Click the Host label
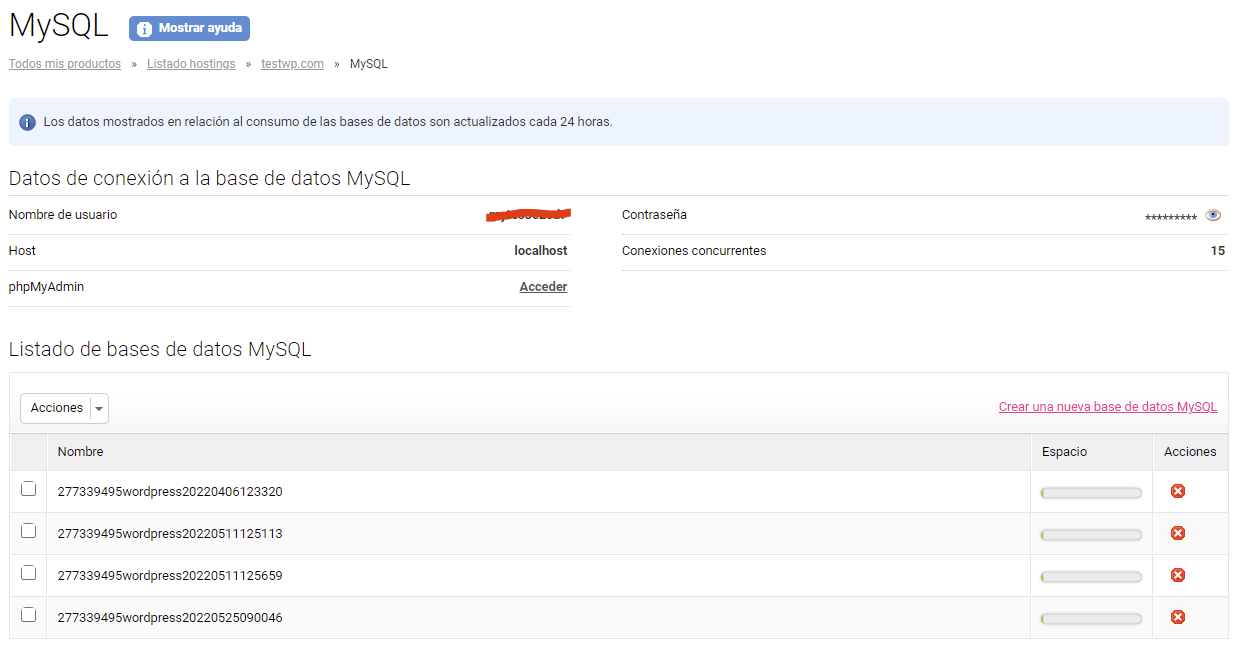The width and height of the screenshot is (1236, 647). 22,251
